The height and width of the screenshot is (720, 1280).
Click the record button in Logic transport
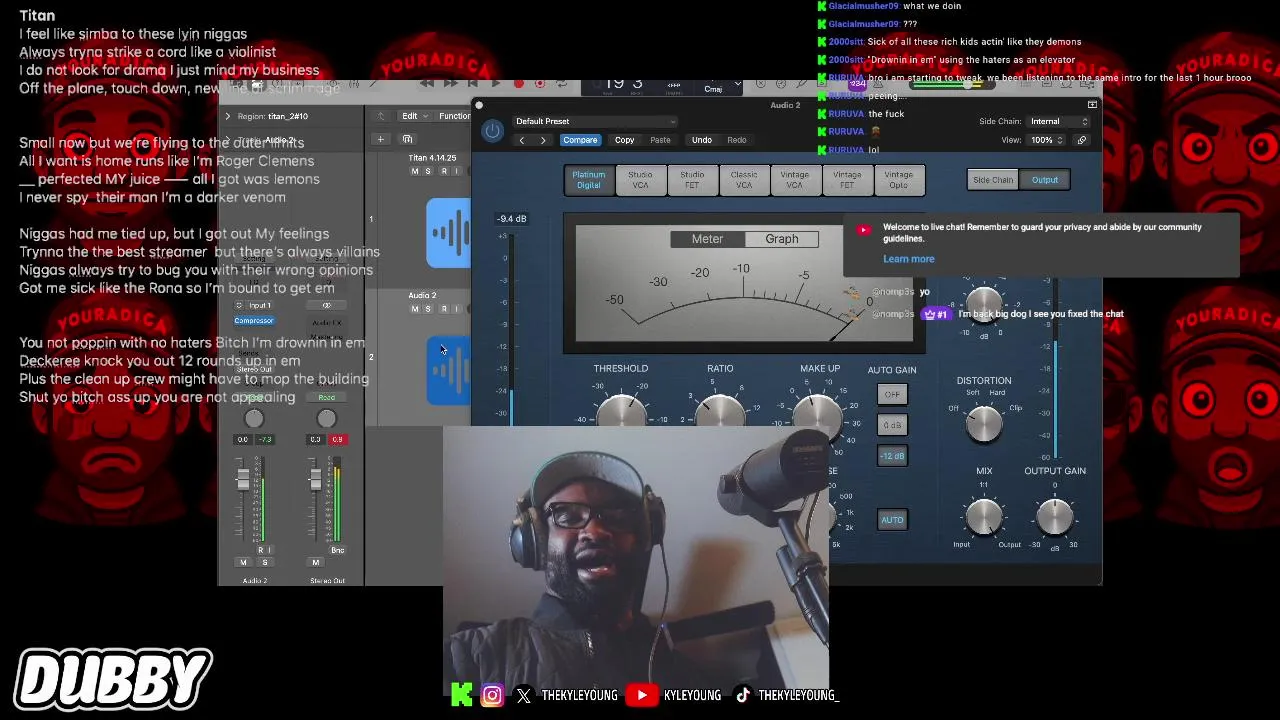pyautogui.click(x=518, y=84)
